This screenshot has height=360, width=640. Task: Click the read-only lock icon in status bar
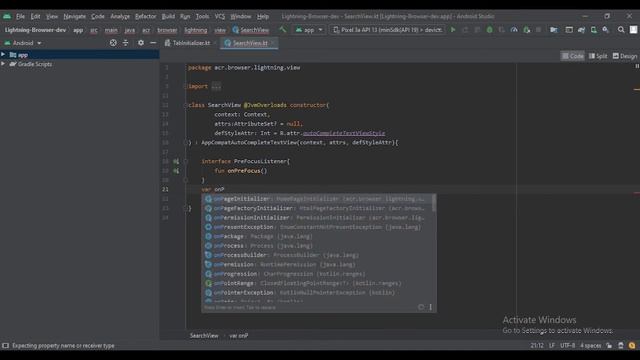click(609, 345)
